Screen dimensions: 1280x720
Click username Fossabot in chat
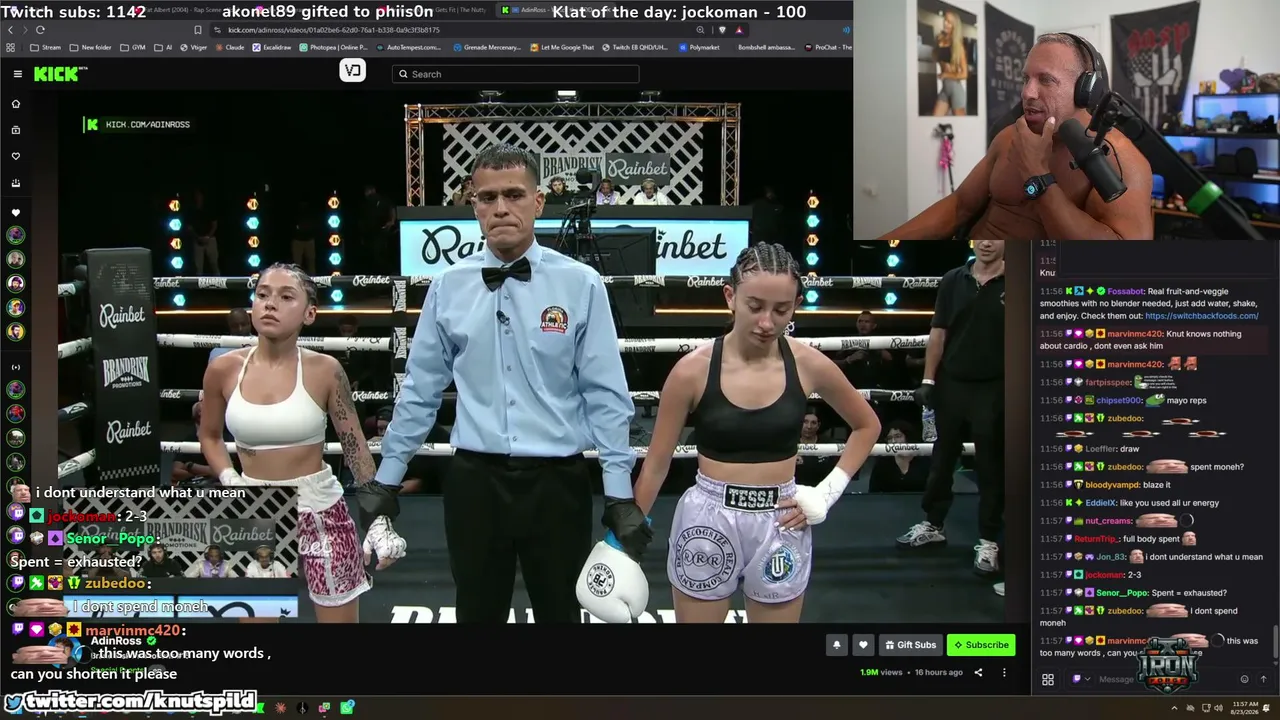[1125, 291]
